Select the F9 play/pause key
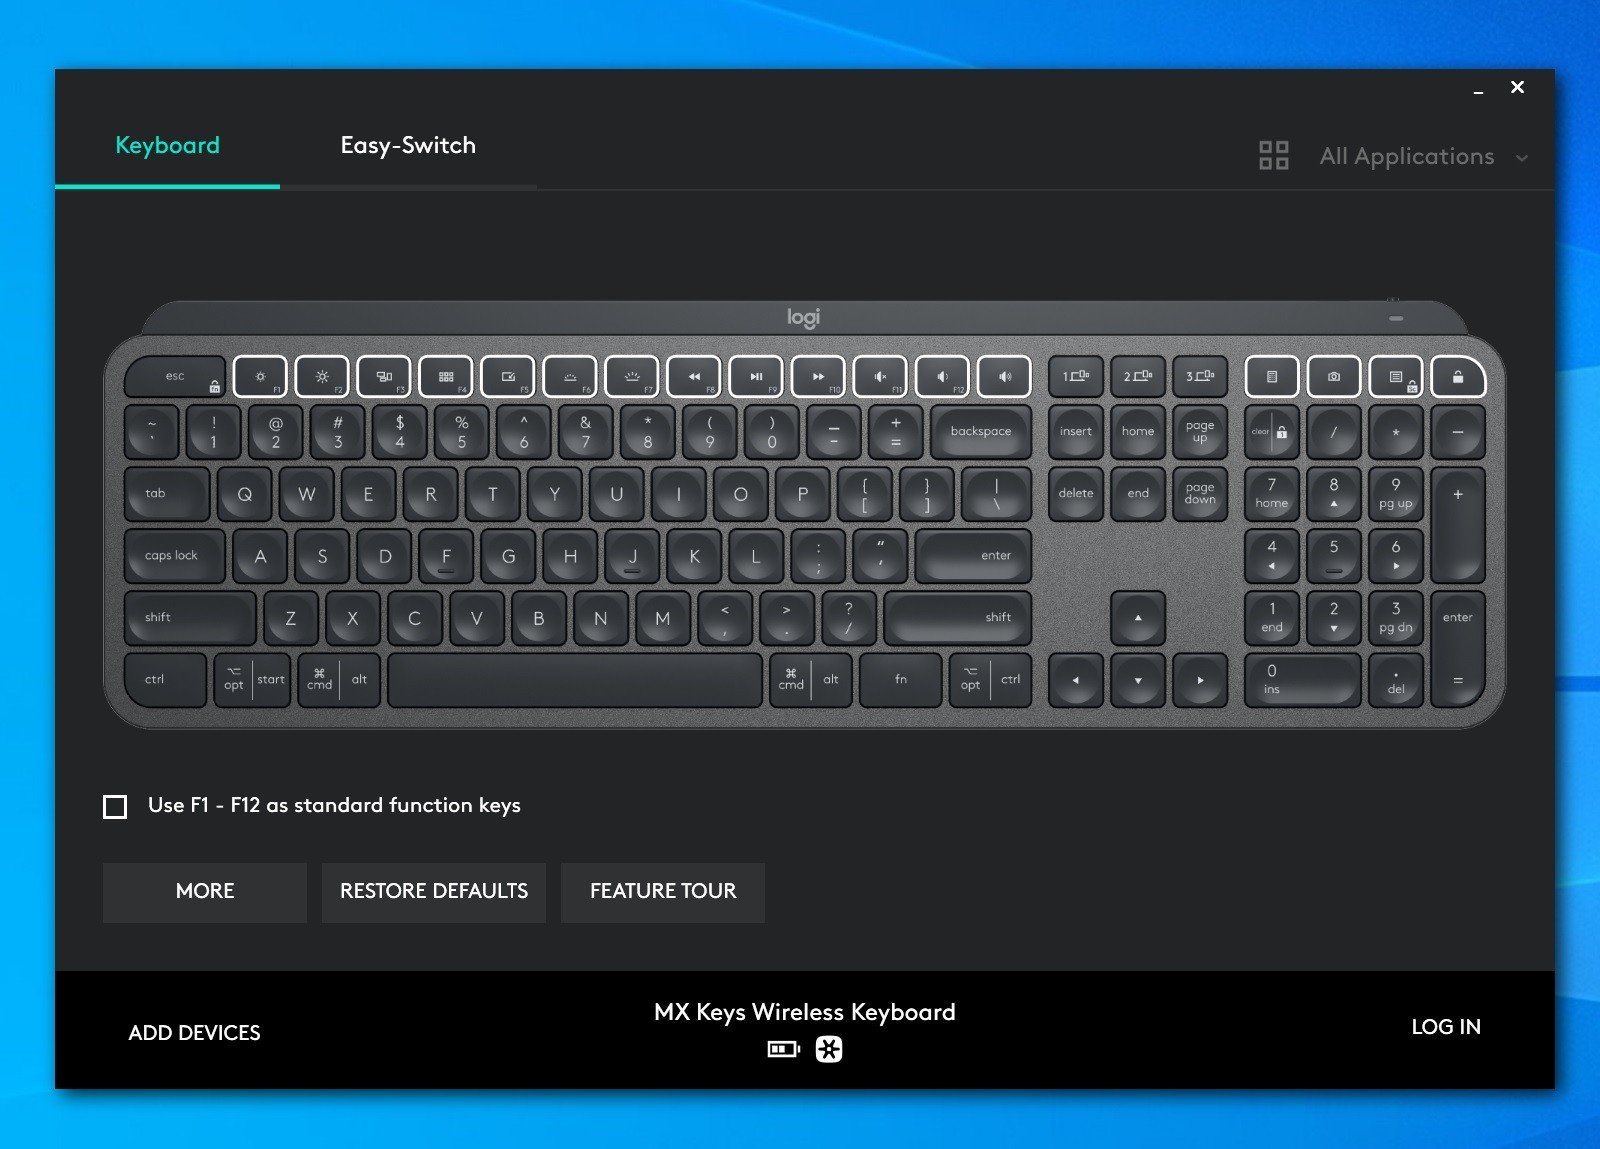Screen dimensions: 1600x1149 (756, 377)
